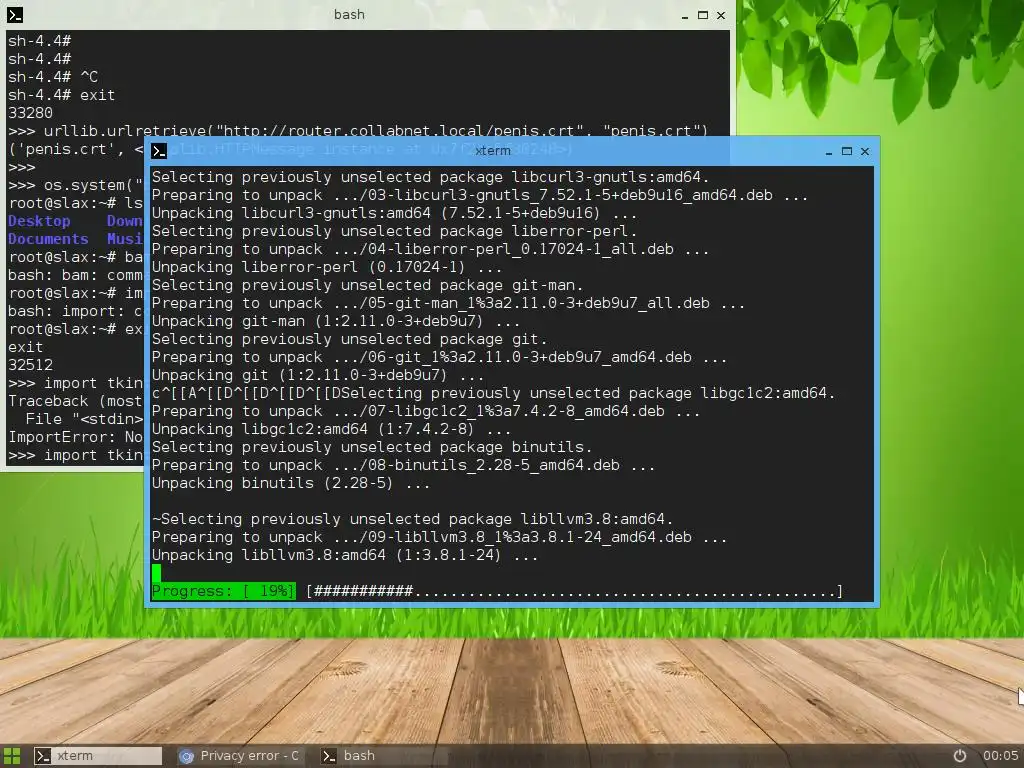The height and width of the screenshot is (768, 1024).
Task: Click the power icon in system tray
Action: click(x=959, y=756)
